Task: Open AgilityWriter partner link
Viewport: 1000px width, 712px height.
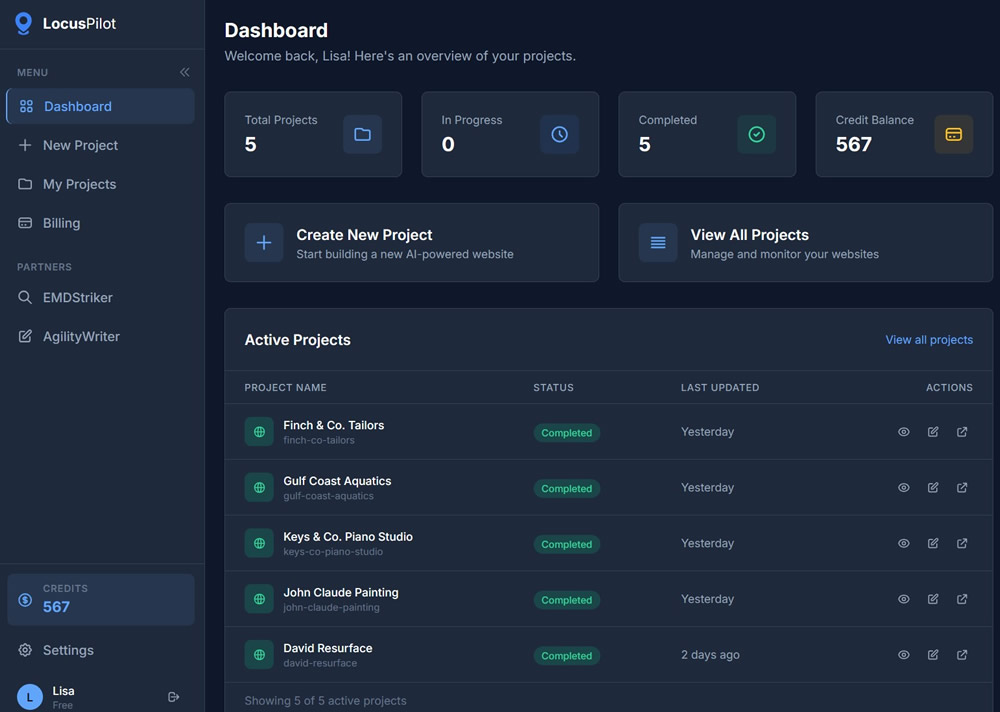Action: tap(81, 336)
